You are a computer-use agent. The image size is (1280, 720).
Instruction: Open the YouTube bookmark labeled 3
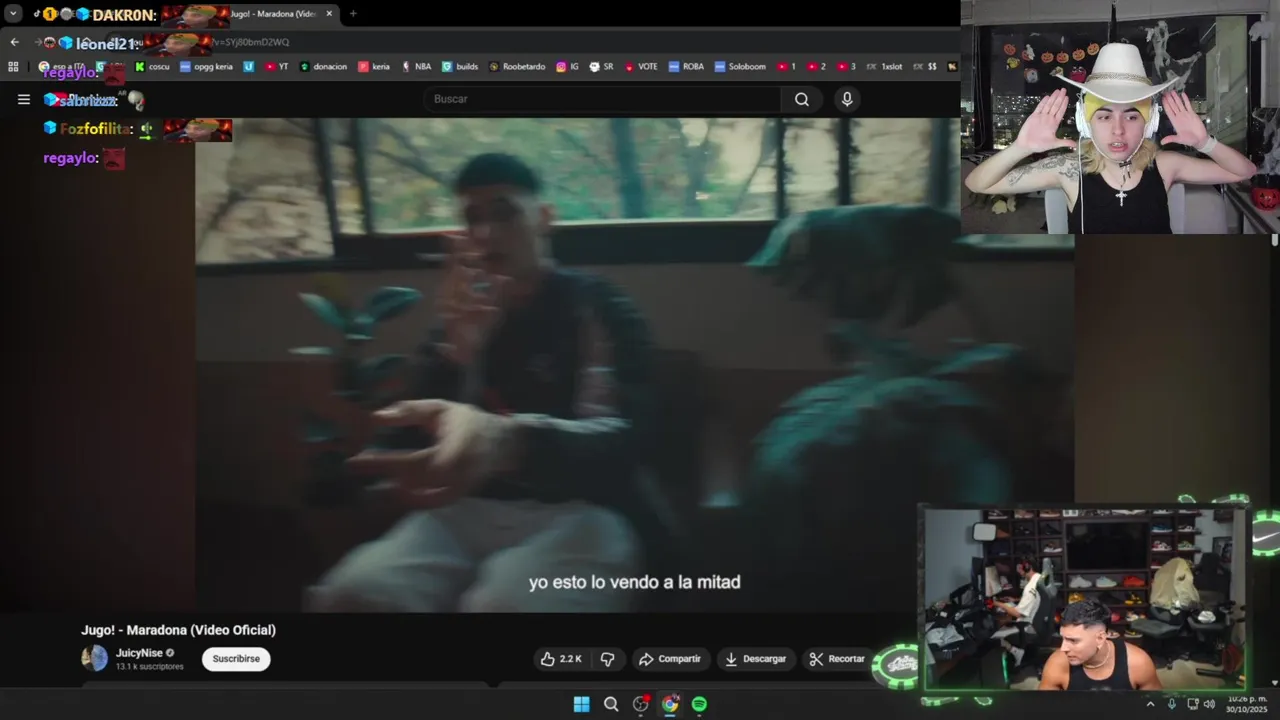846,67
